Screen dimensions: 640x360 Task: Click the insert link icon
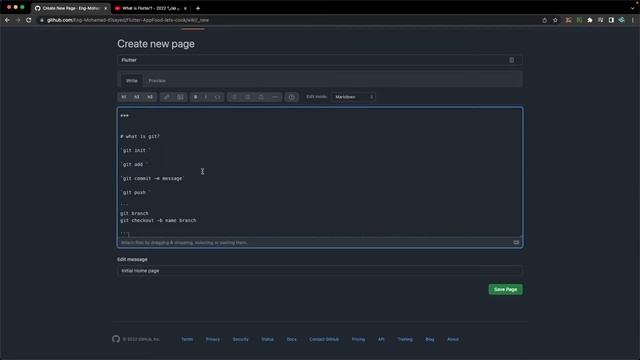coord(167,97)
